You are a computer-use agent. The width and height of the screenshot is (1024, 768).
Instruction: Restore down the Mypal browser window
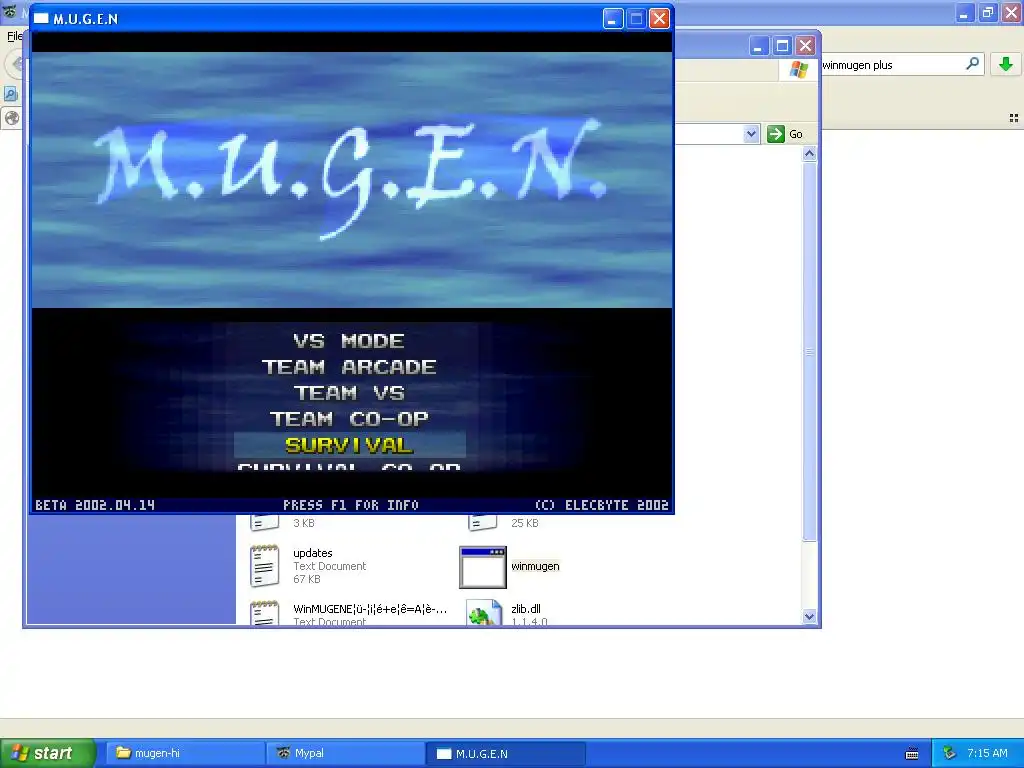pyautogui.click(x=987, y=12)
